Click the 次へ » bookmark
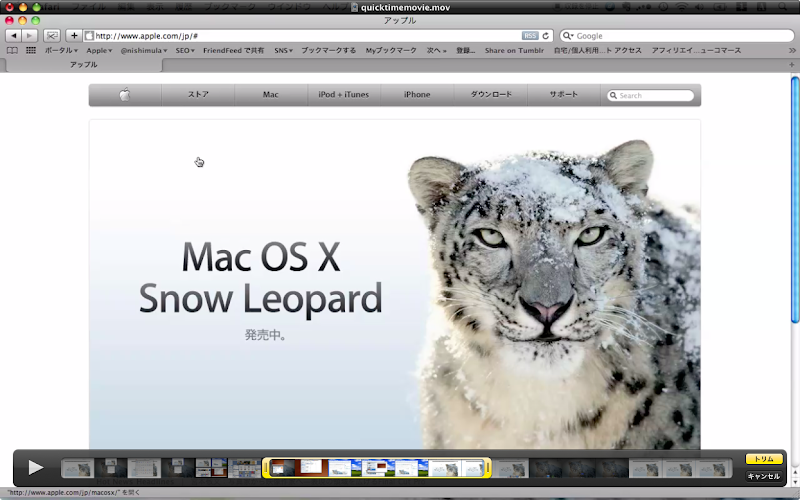The image size is (800, 500). [x=436, y=51]
